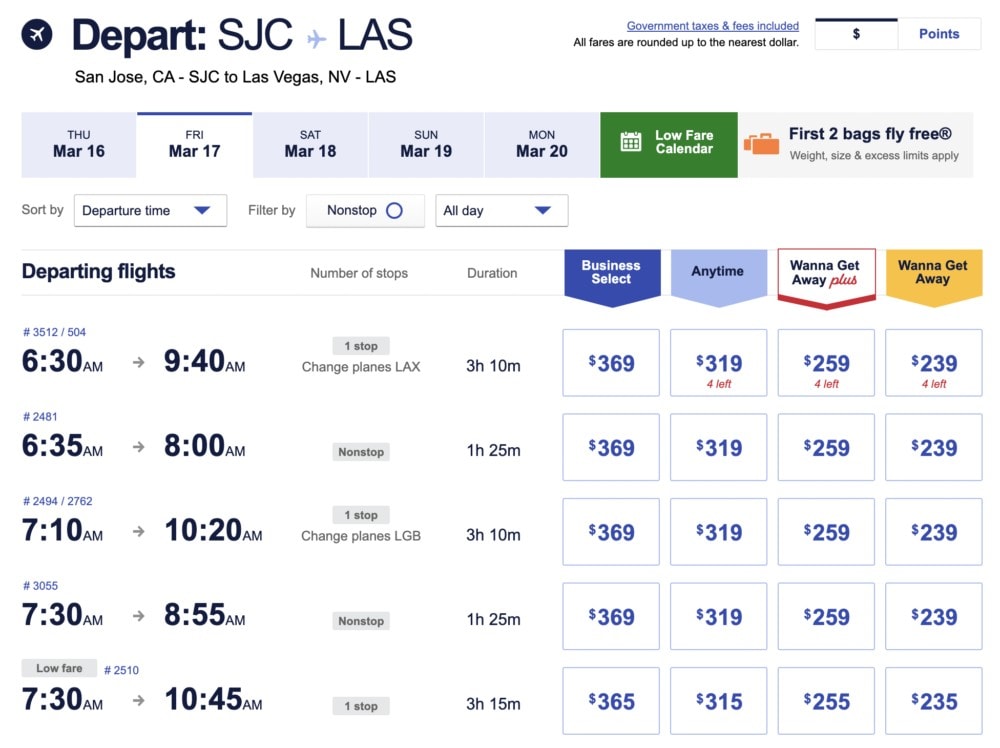This screenshot has height=748, width=1000.
Task: Click the airplane icon beside Depart heading
Action: tap(37, 34)
